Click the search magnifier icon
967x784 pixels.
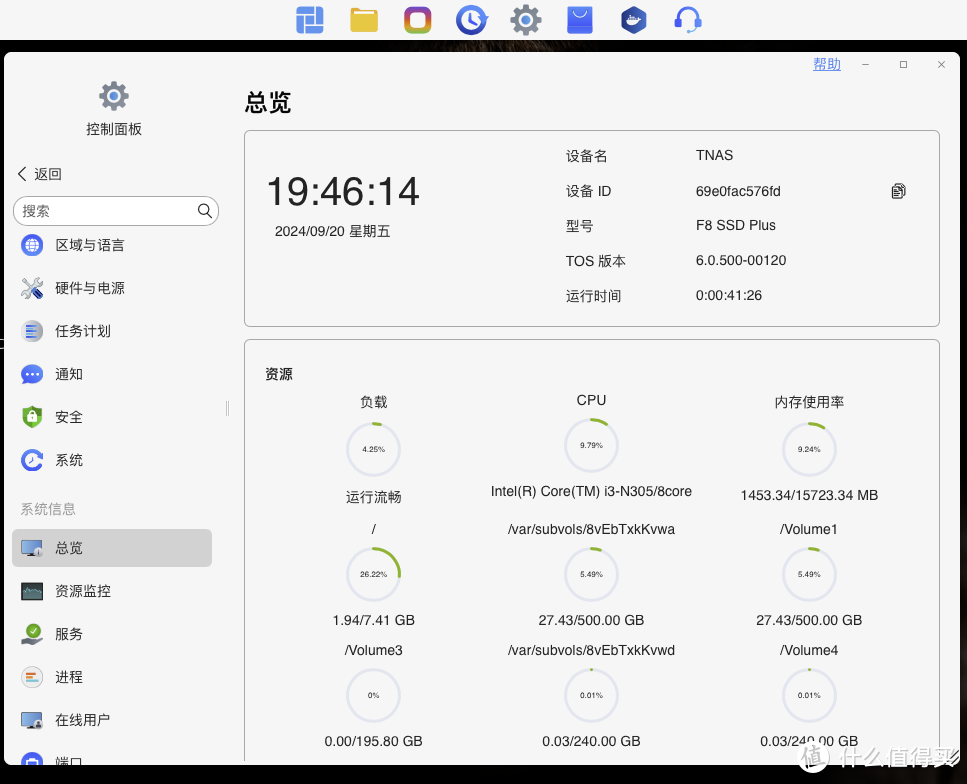coord(204,211)
